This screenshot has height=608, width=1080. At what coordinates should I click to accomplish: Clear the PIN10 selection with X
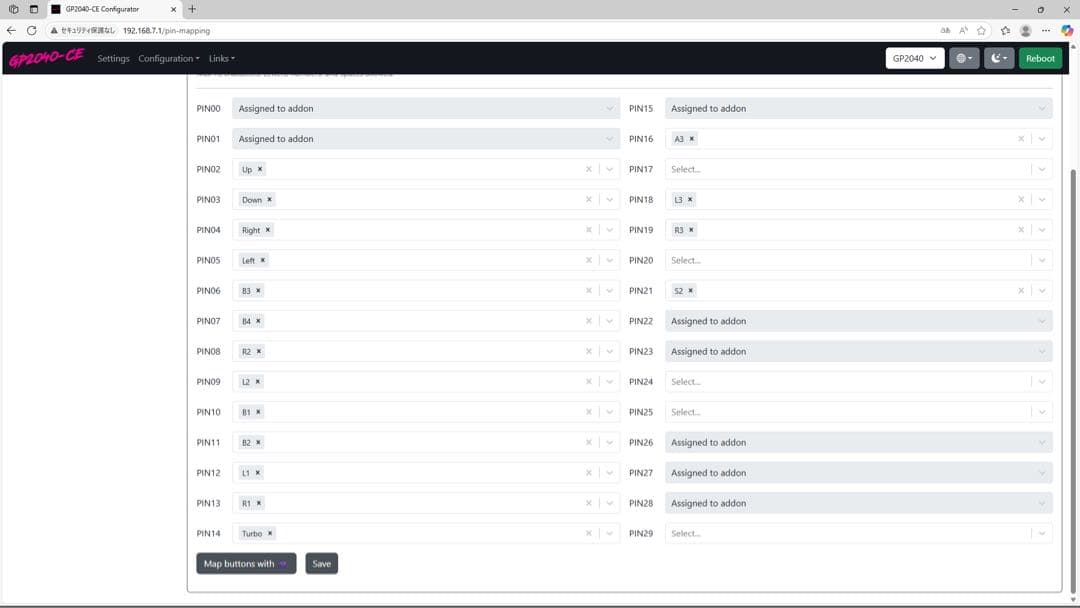(589, 412)
